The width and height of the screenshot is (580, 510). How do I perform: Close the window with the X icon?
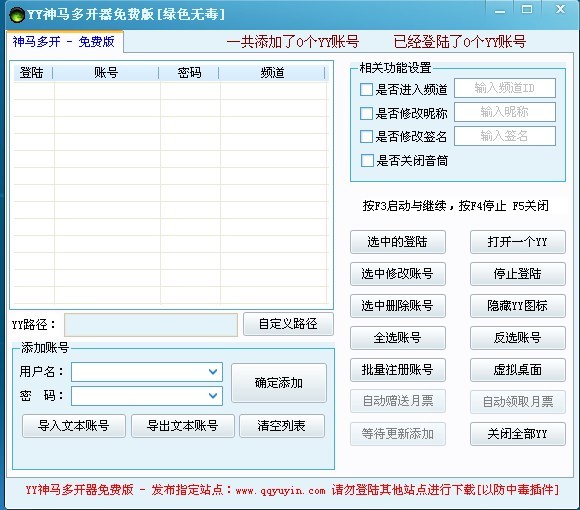pyautogui.click(x=561, y=10)
